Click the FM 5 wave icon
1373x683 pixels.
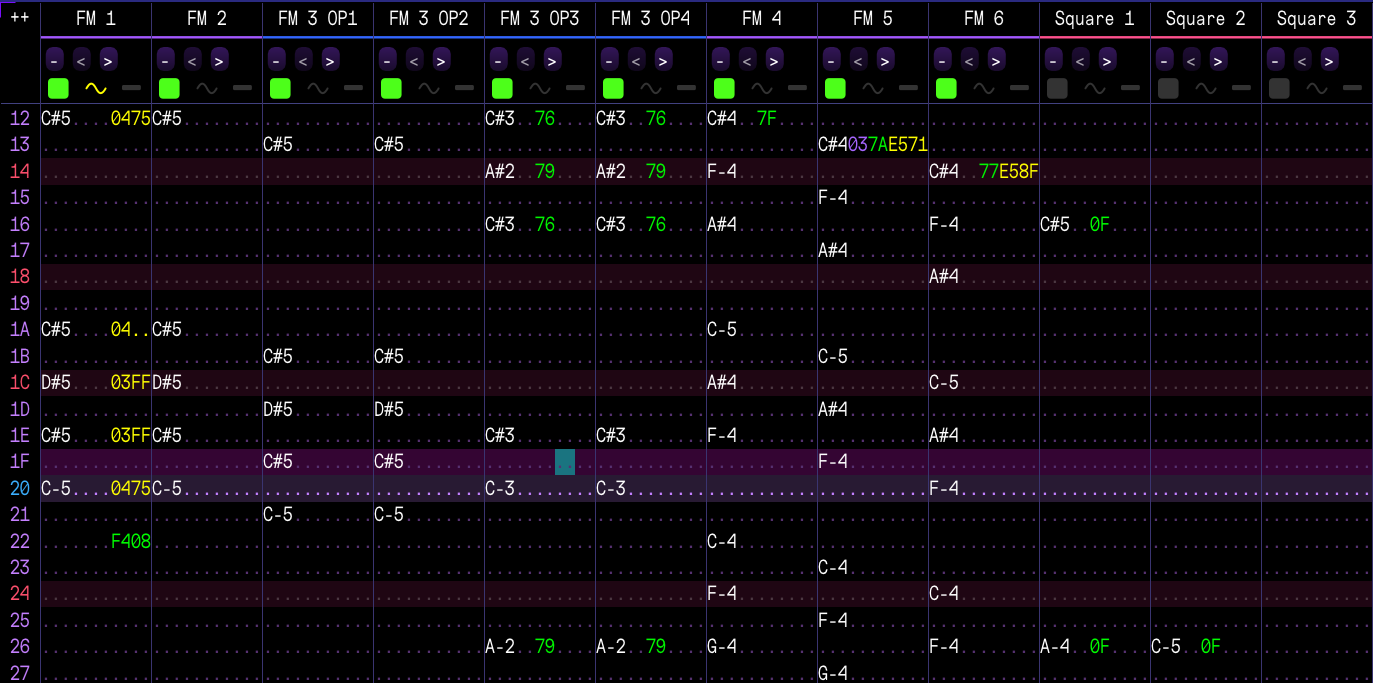click(x=873, y=88)
